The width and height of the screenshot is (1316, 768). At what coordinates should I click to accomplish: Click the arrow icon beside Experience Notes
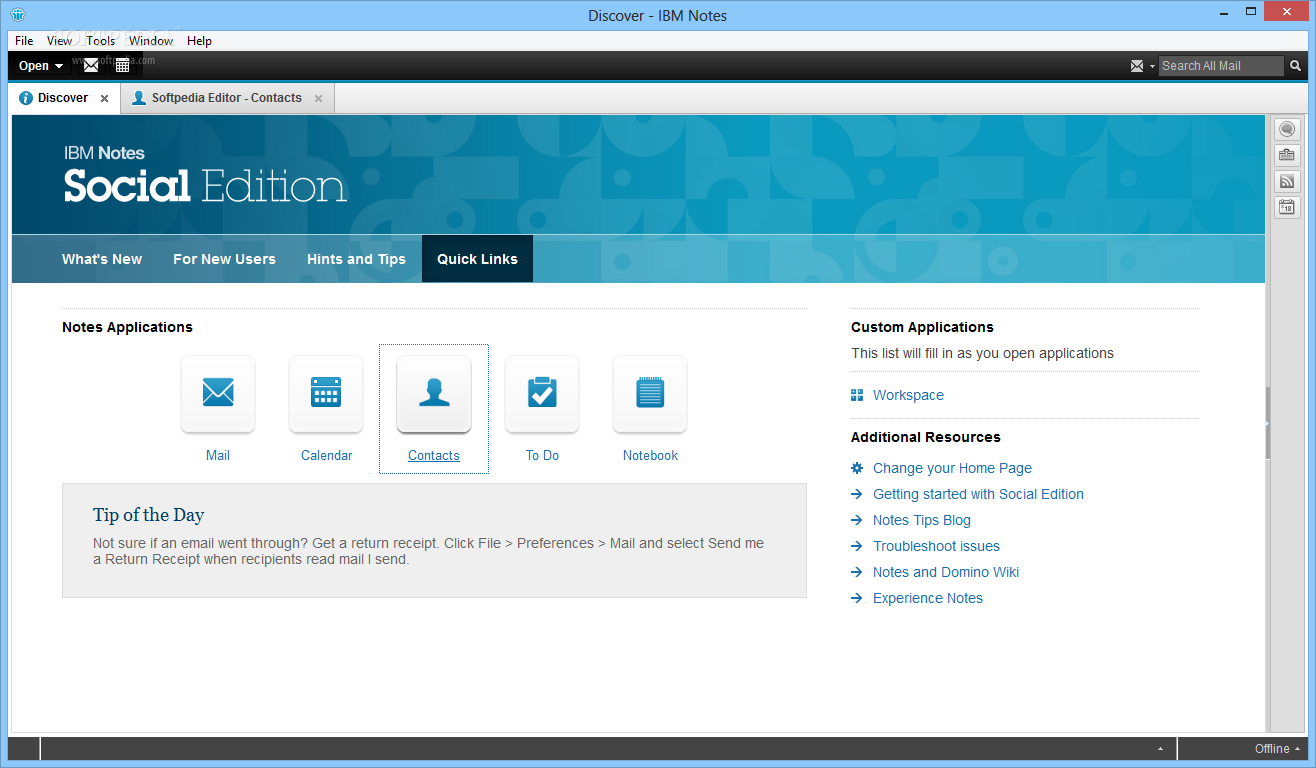point(857,598)
